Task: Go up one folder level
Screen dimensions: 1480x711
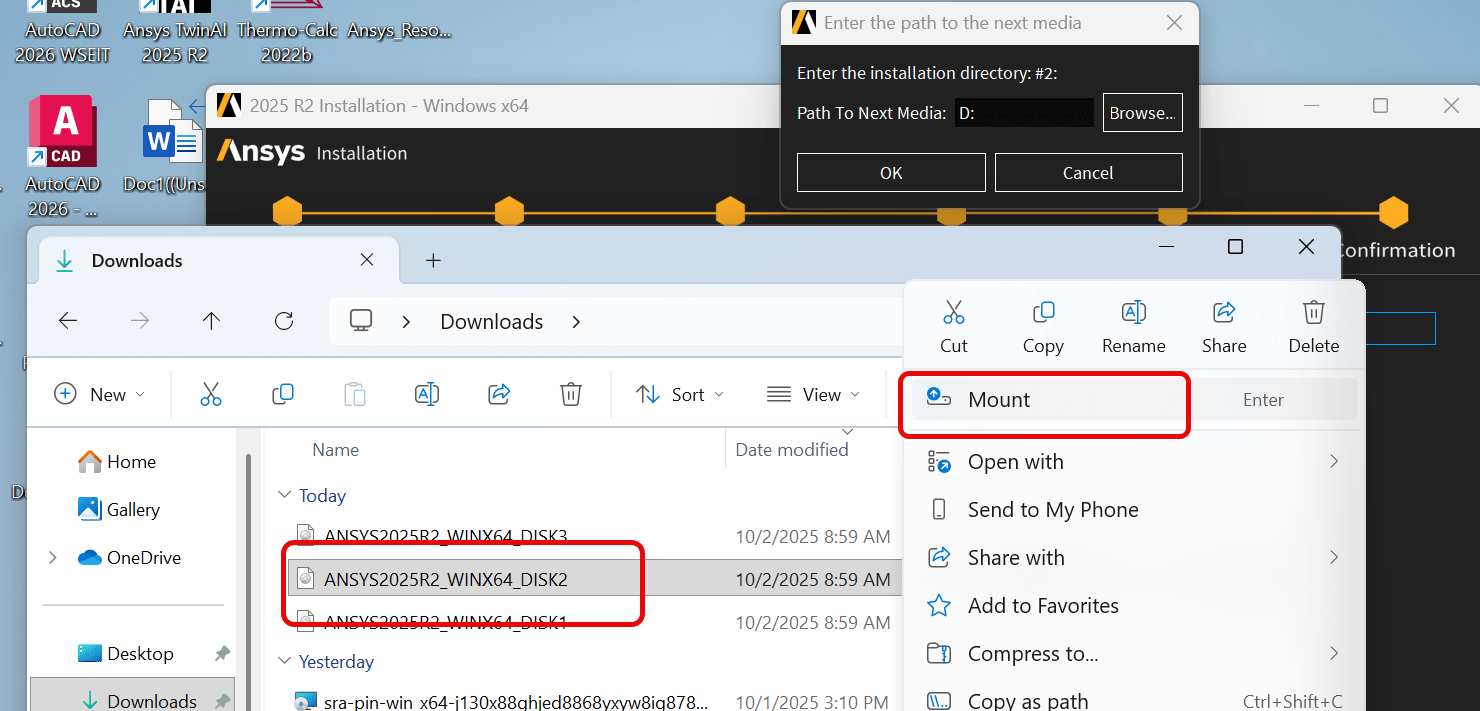Action: [211, 321]
